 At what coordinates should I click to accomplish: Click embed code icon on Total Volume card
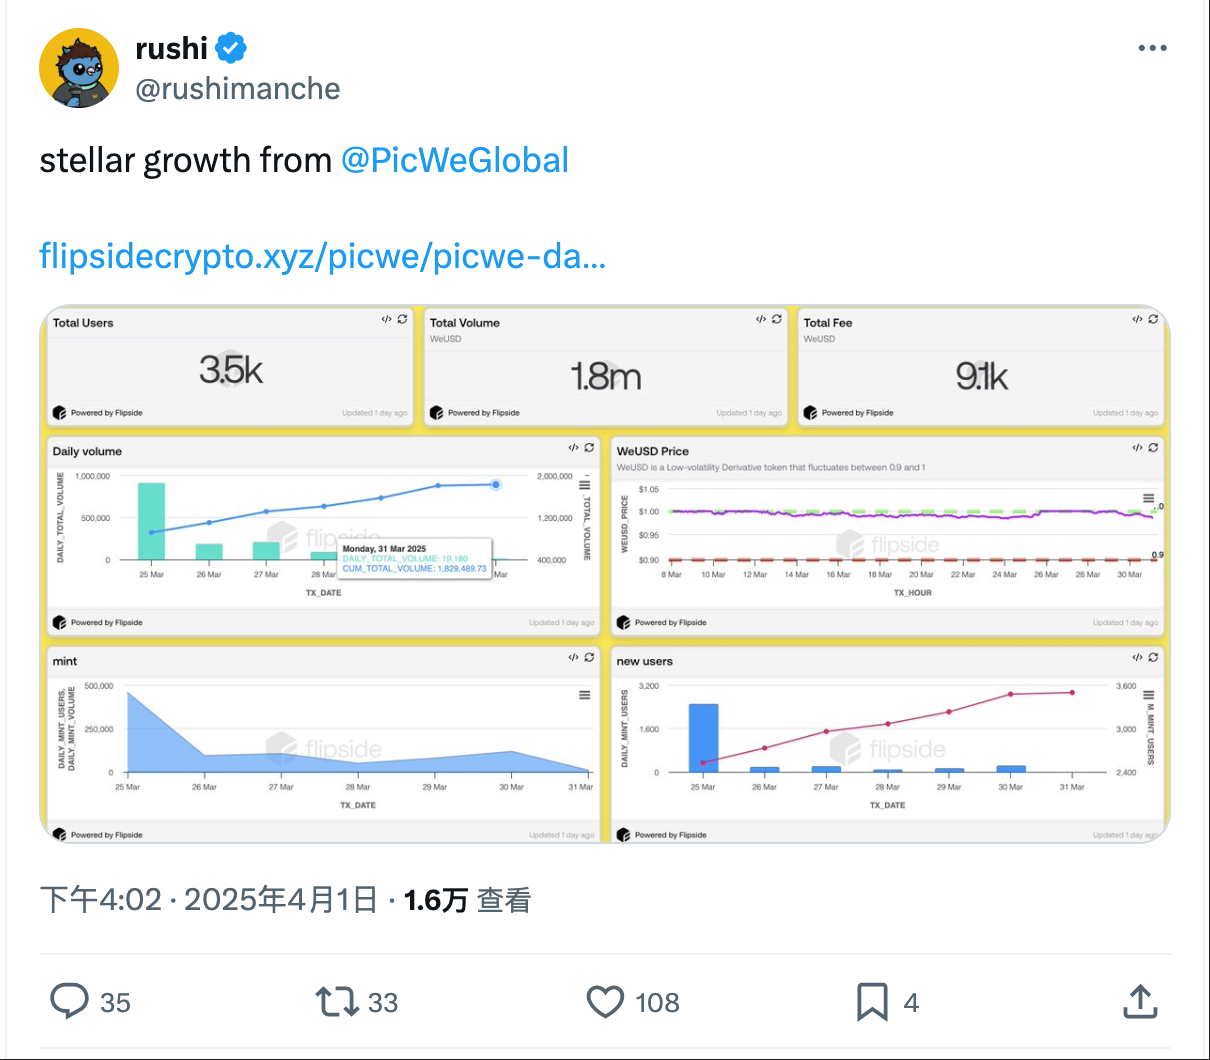coord(761,319)
